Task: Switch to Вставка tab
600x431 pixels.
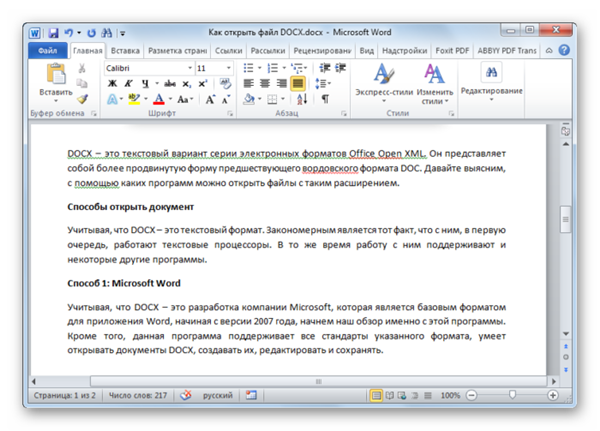Action: click(x=125, y=51)
